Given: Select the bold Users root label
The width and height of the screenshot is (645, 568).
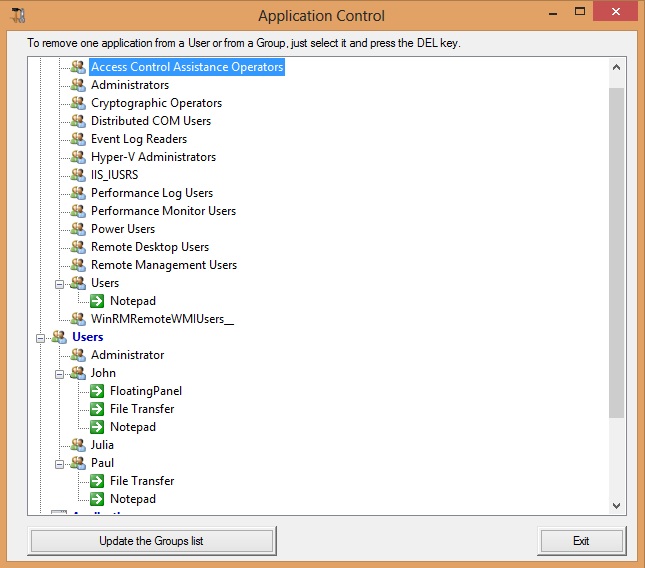Looking at the screenshot, I should pos(88,337).
